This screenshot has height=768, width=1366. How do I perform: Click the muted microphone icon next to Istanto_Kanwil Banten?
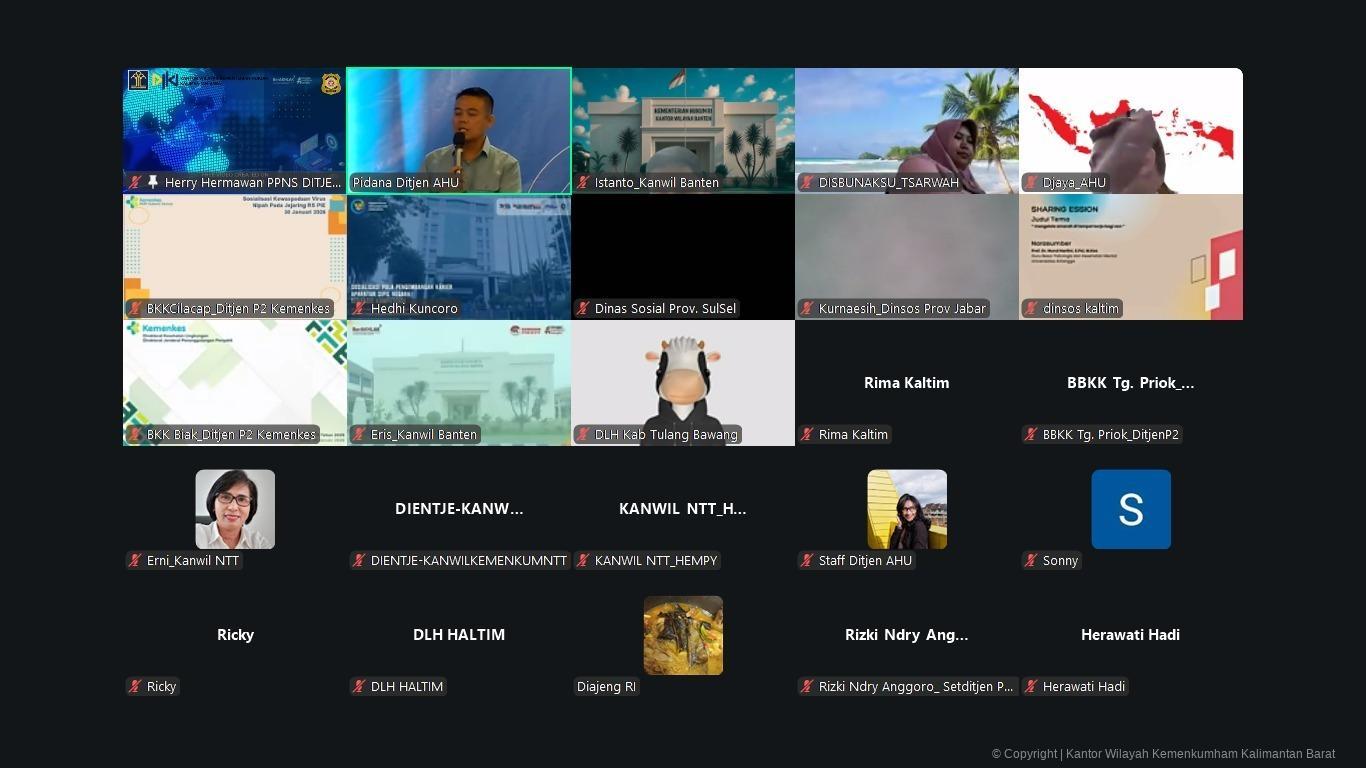583,183
